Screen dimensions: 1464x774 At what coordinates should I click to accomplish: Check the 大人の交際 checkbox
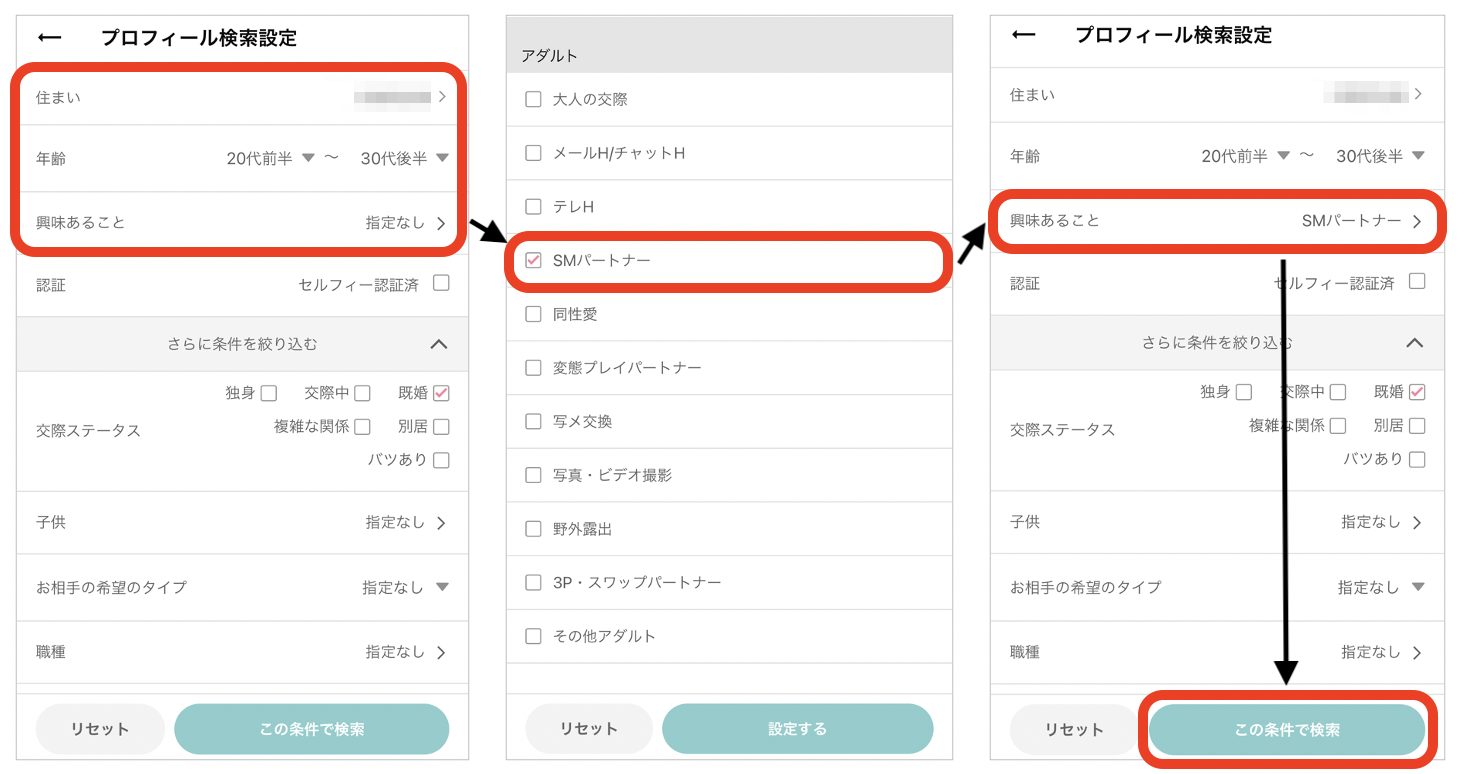coord(534,100)
